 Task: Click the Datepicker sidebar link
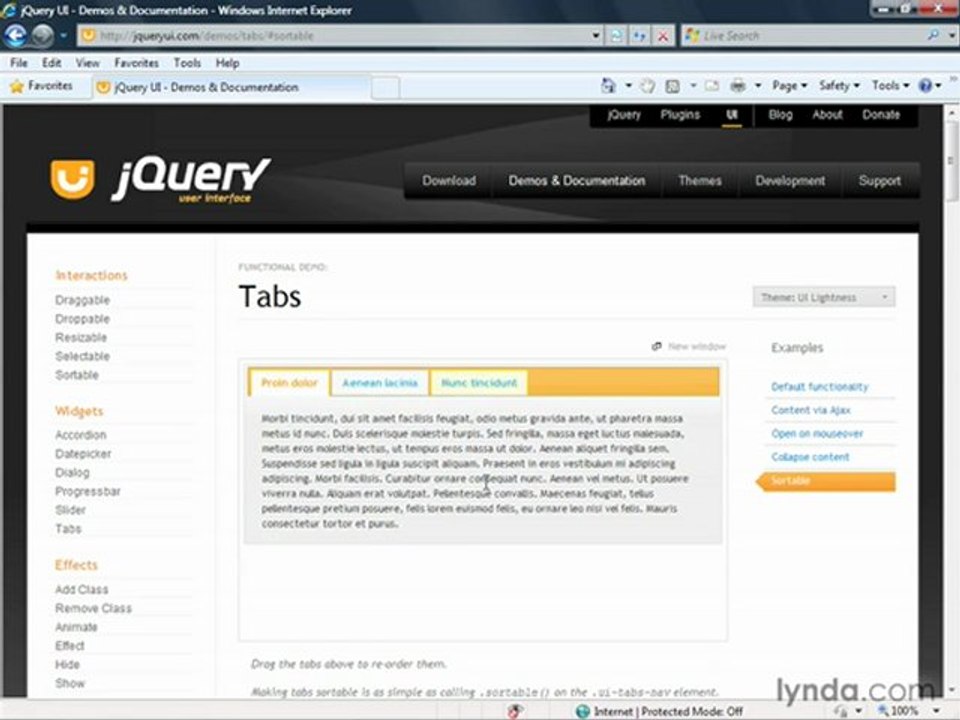[x=83, y=454]
